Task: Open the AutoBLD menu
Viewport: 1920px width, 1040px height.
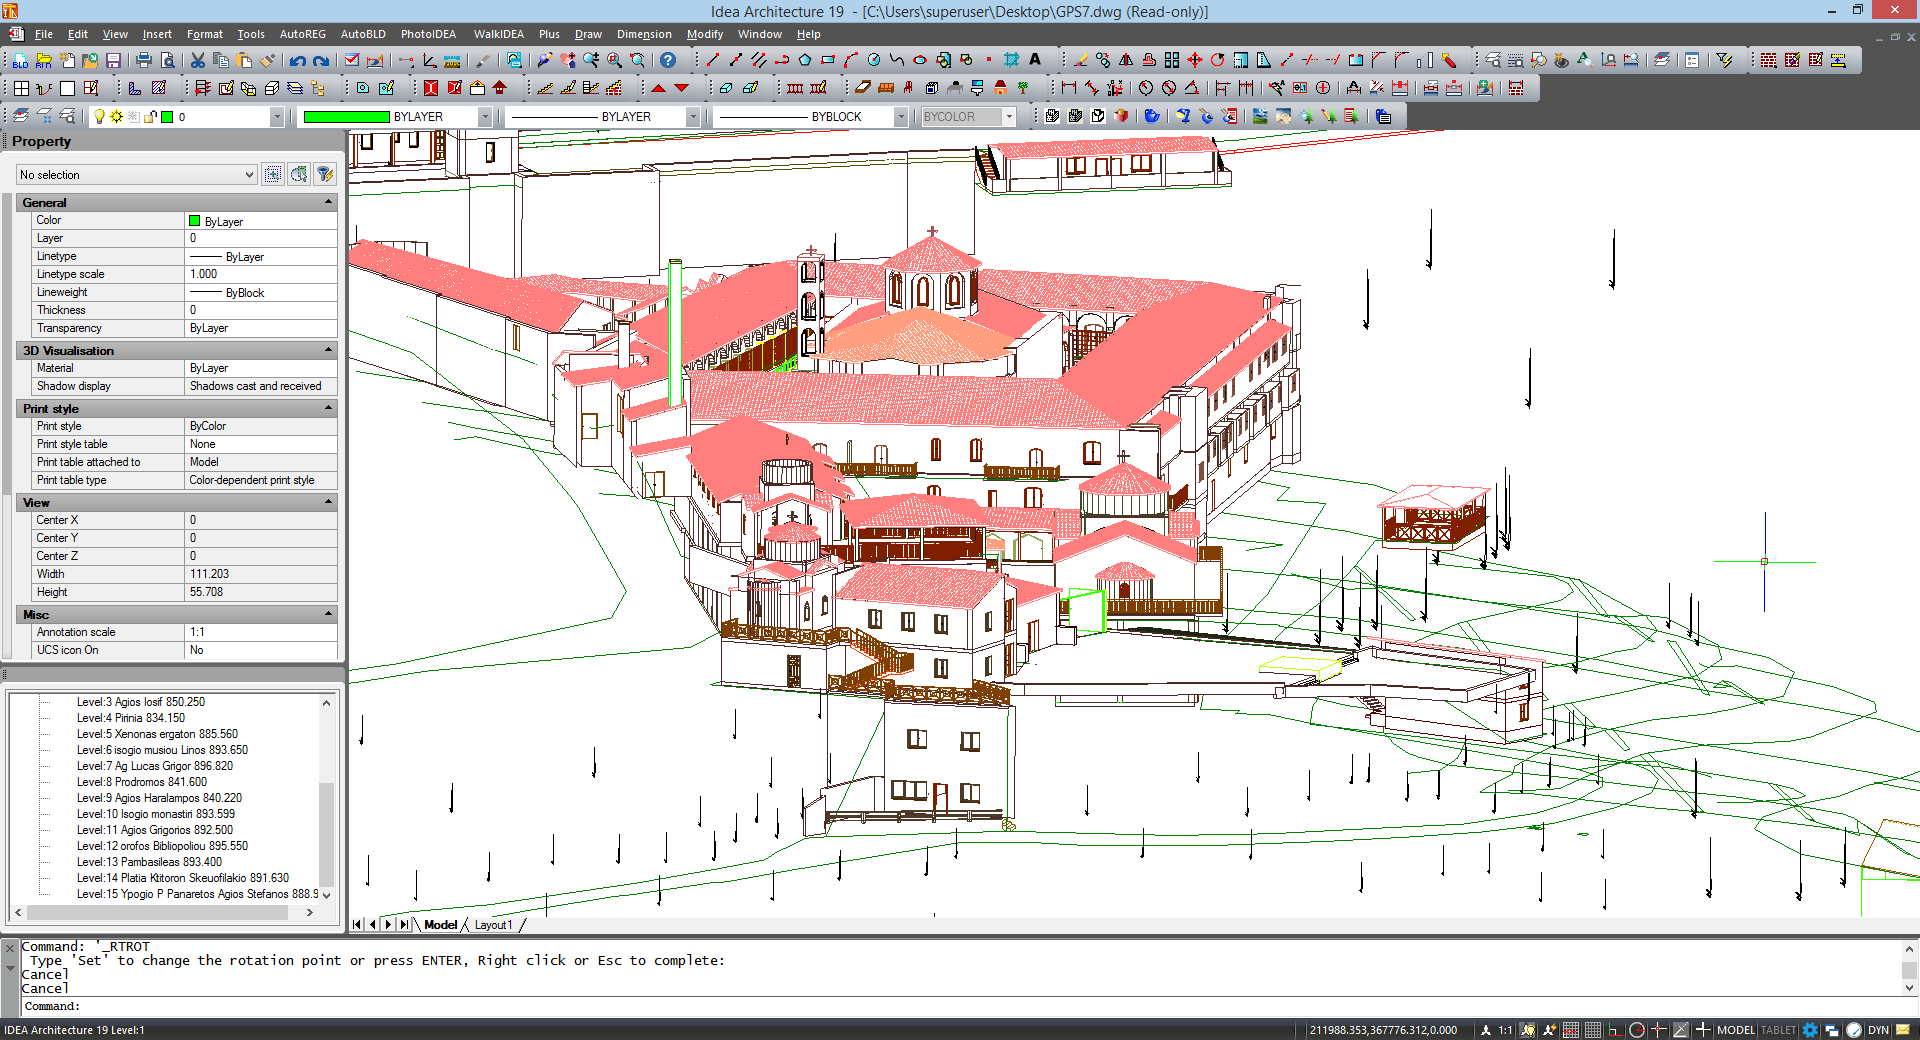Action: [363, 34]
